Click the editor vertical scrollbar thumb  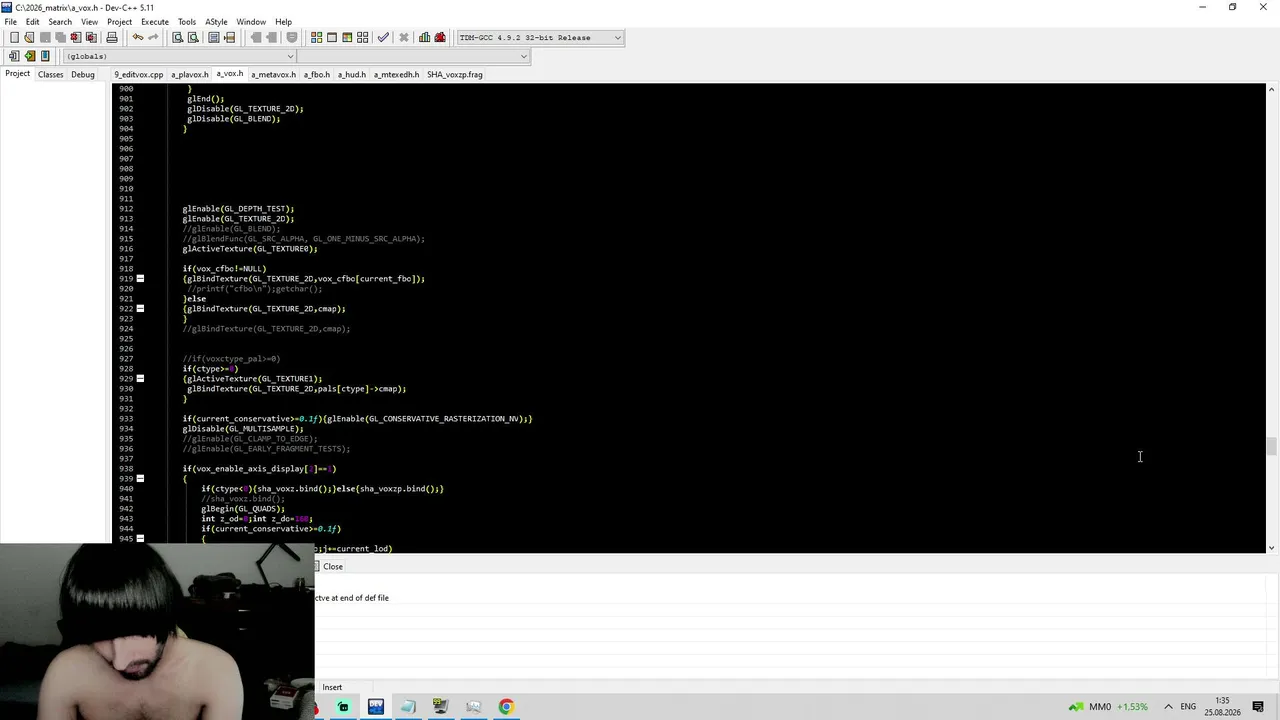point(1271,446)
